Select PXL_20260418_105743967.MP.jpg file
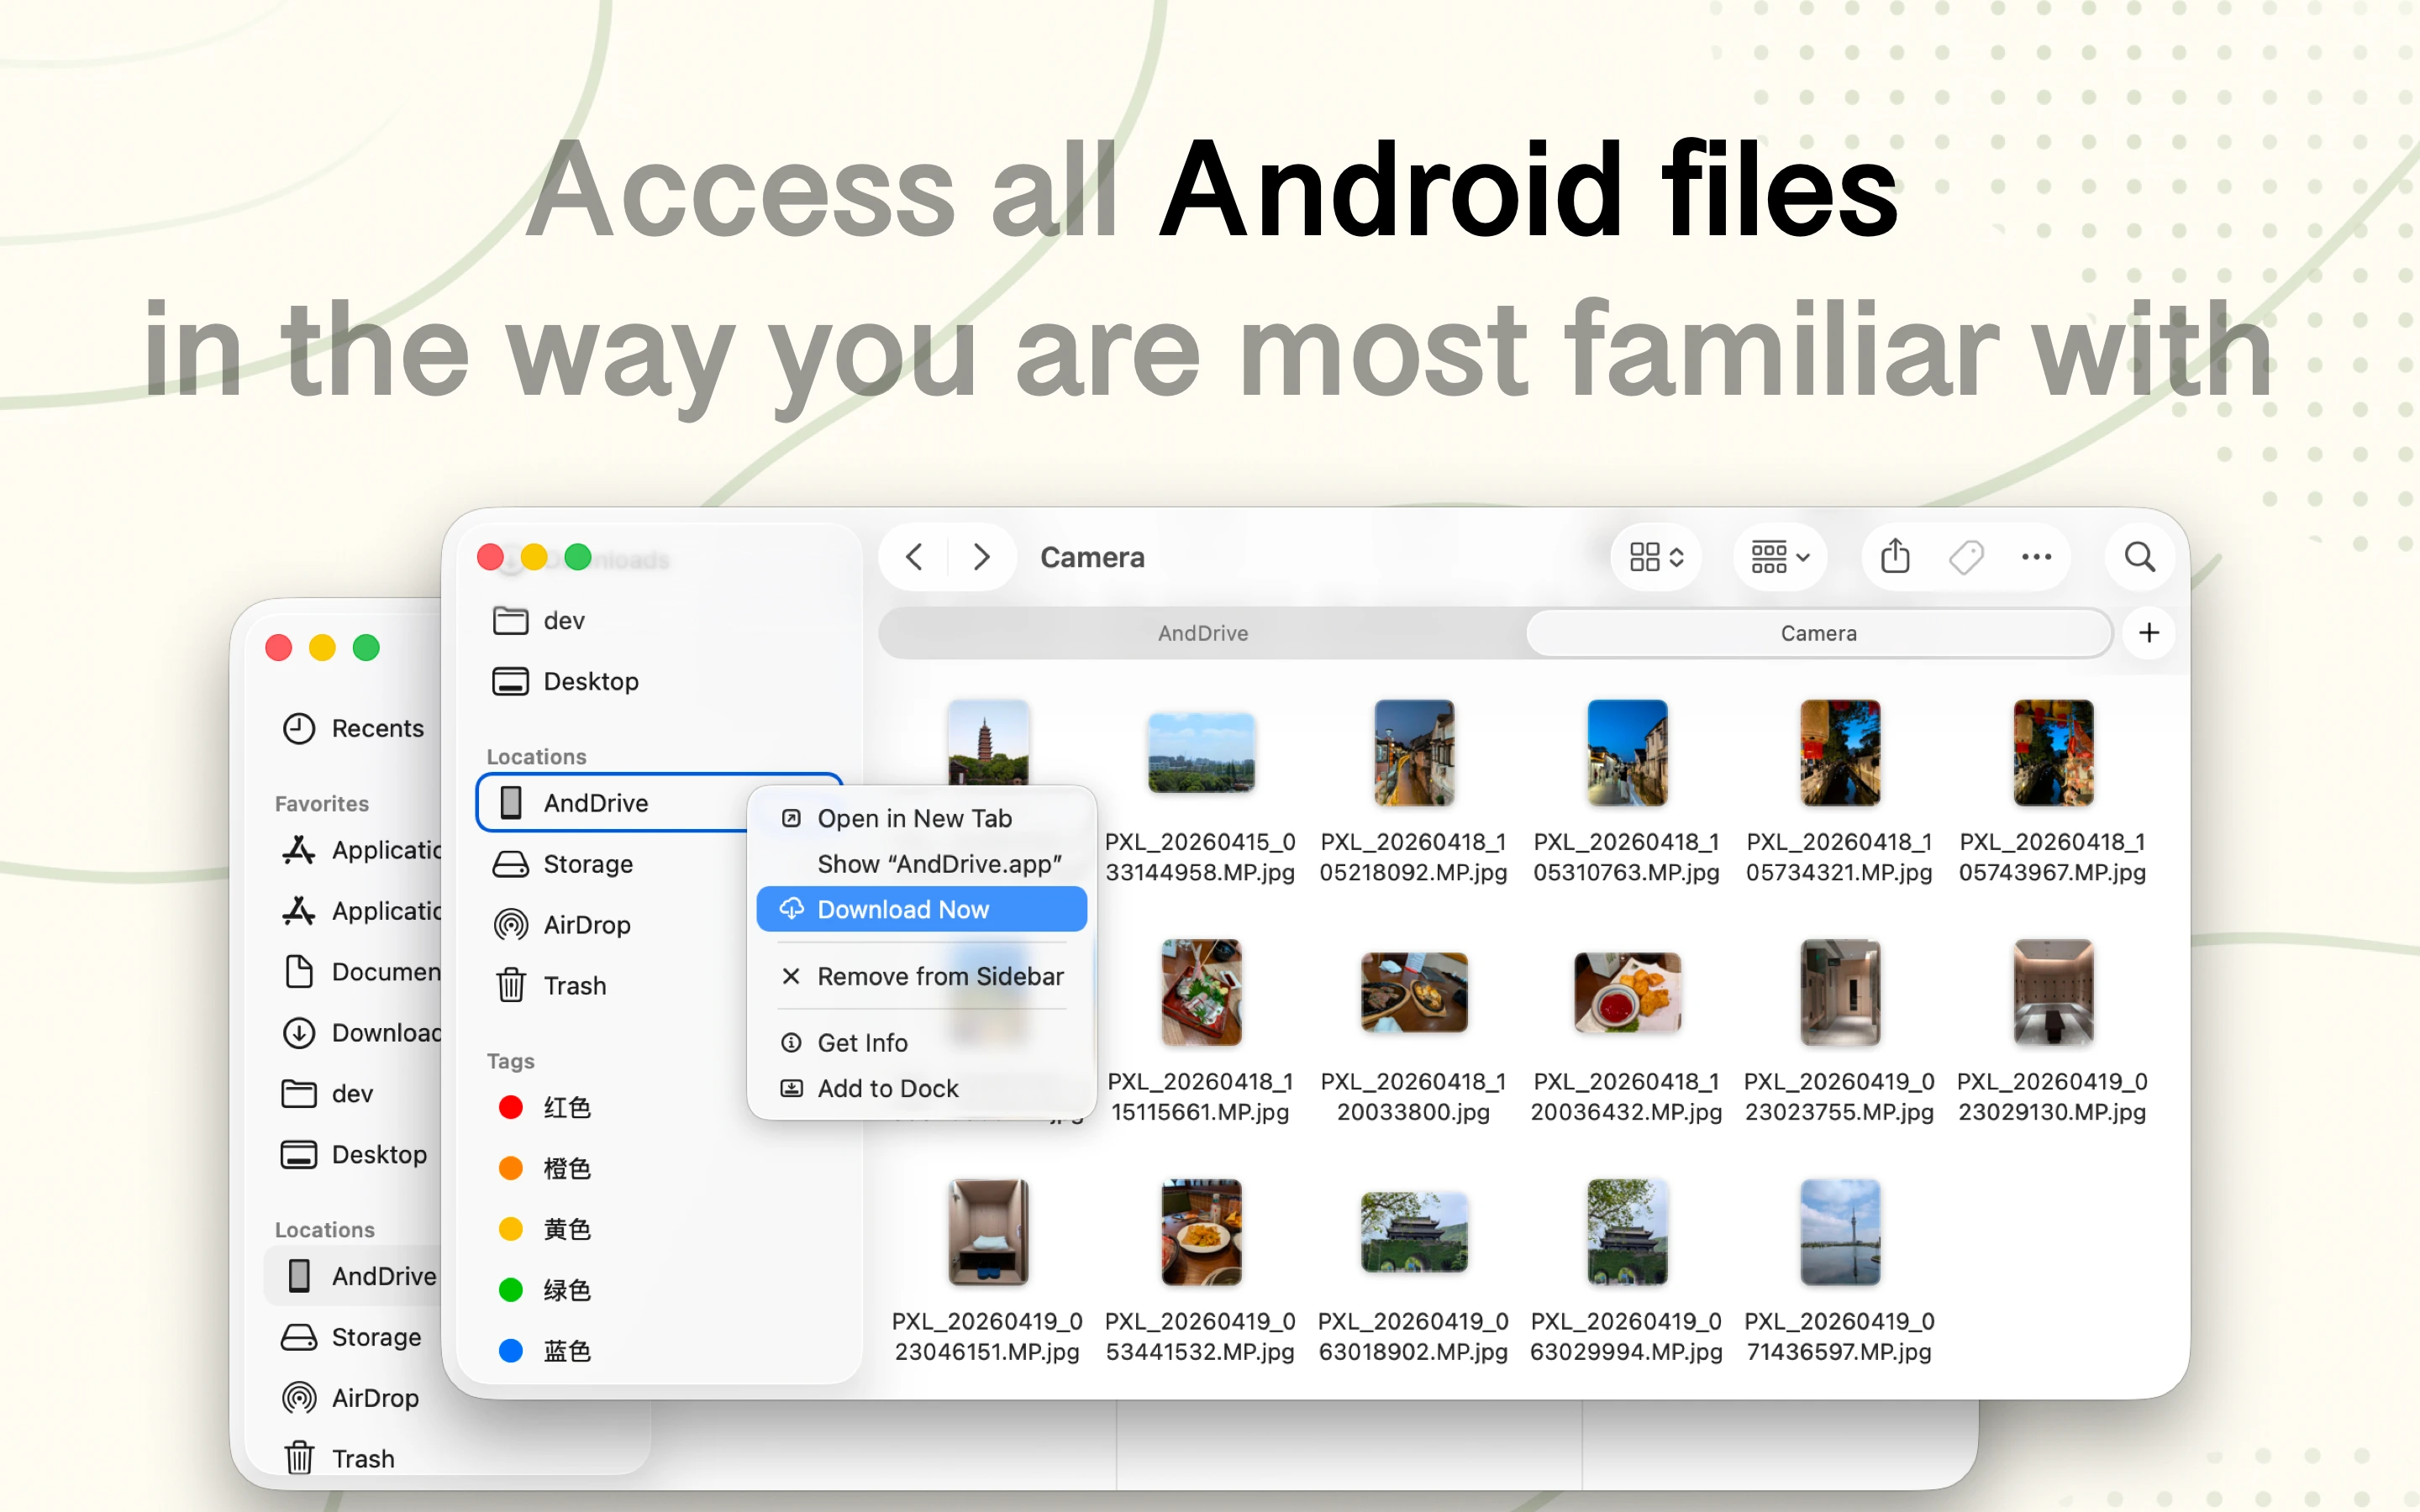2420x1512 pixels. (x=2052, y=753)
